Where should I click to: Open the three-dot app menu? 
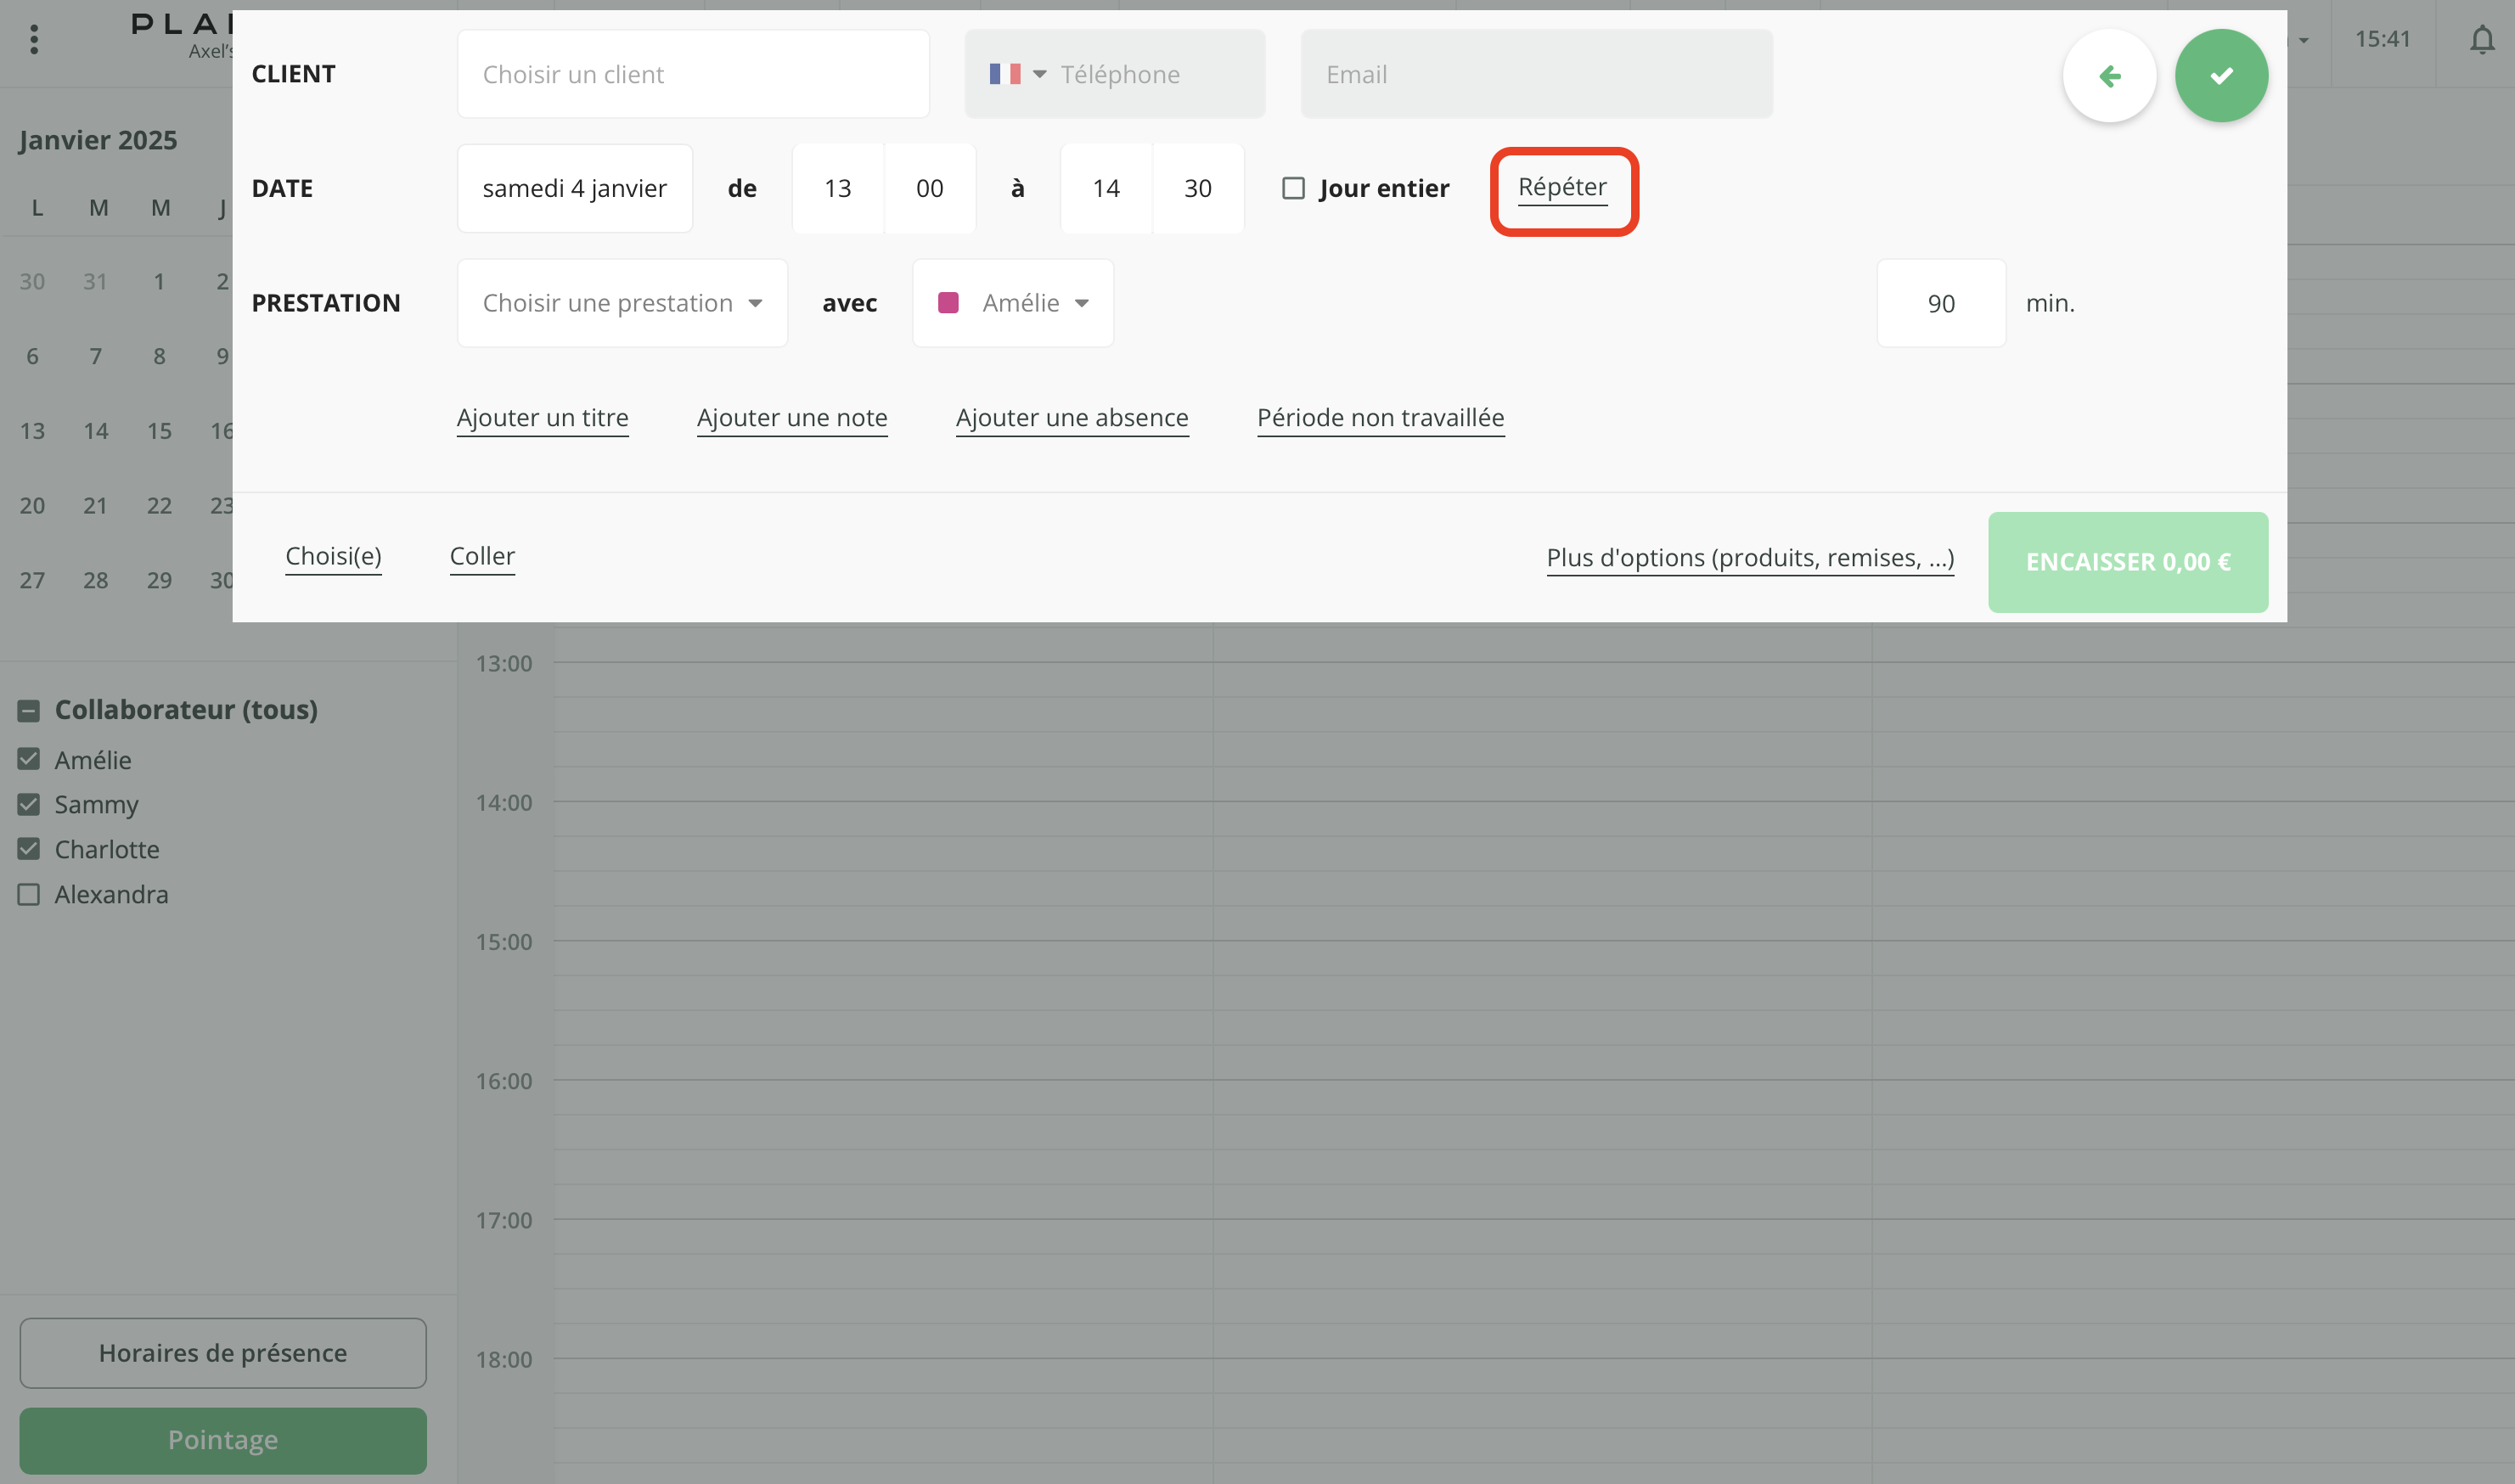[33, 39]
